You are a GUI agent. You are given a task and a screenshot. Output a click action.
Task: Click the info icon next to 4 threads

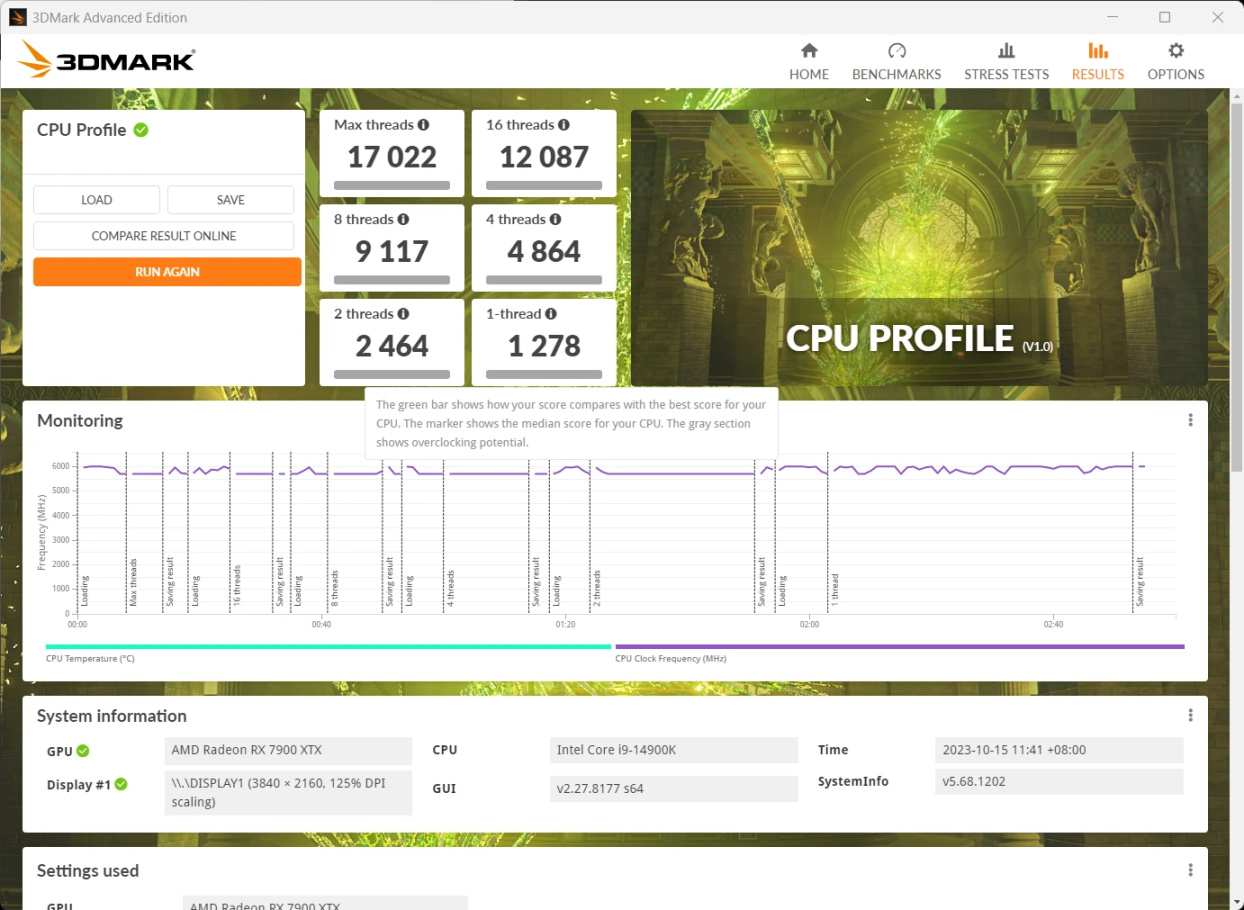pos(555,219)
